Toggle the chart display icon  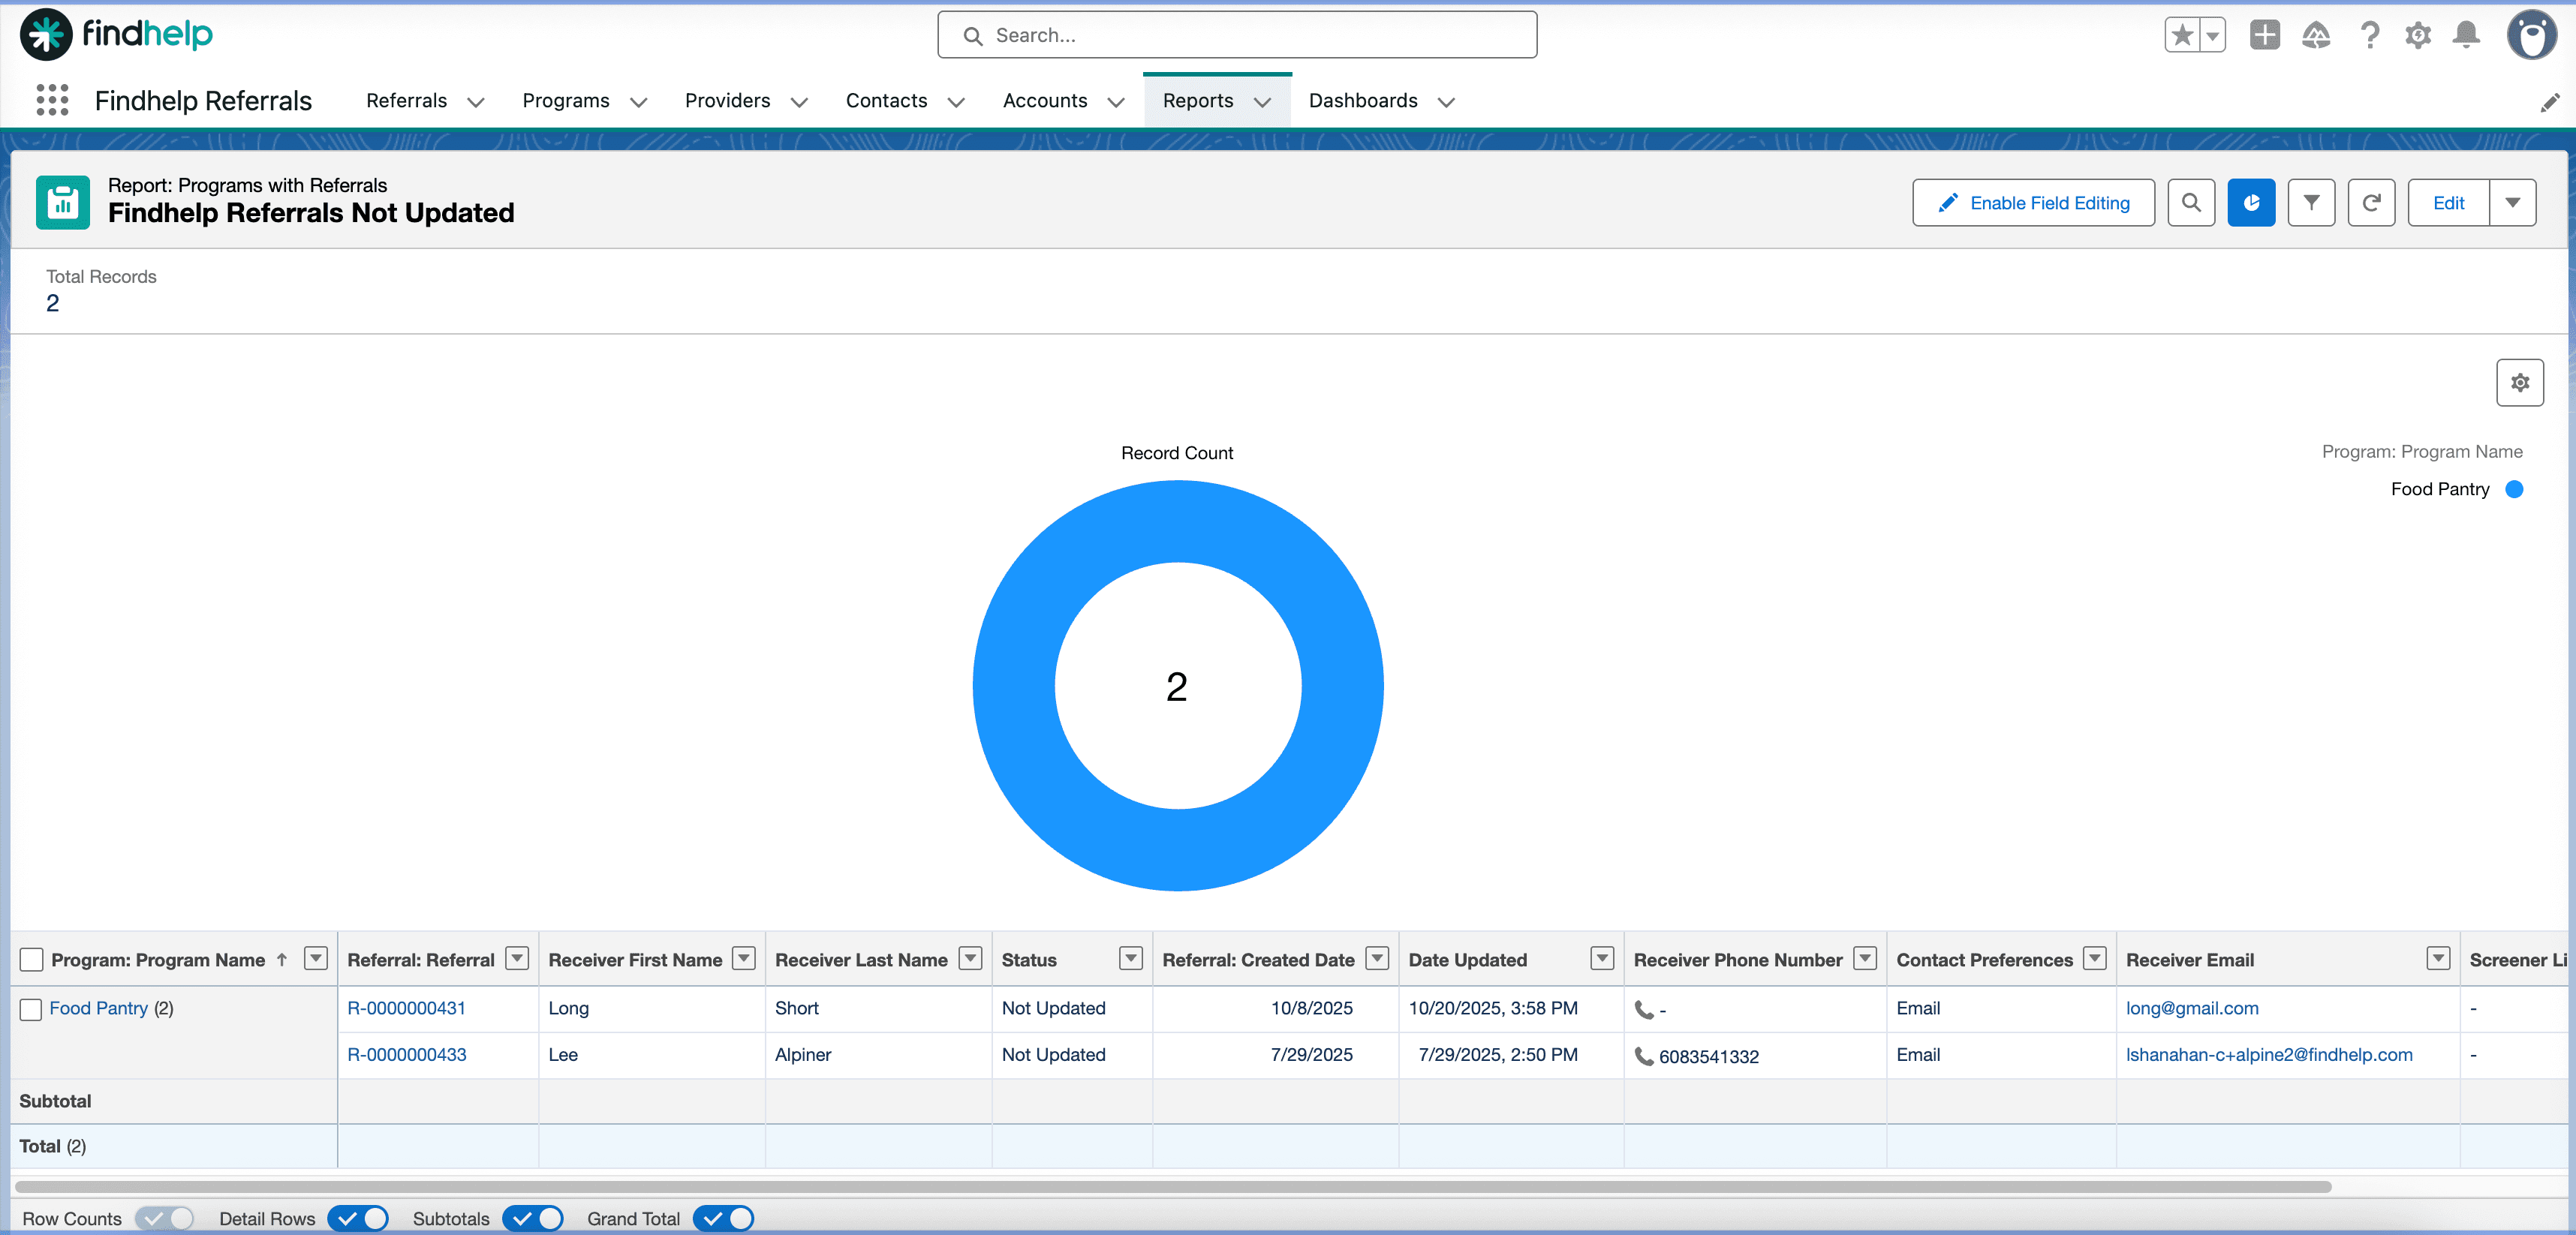coord(2251,203)
